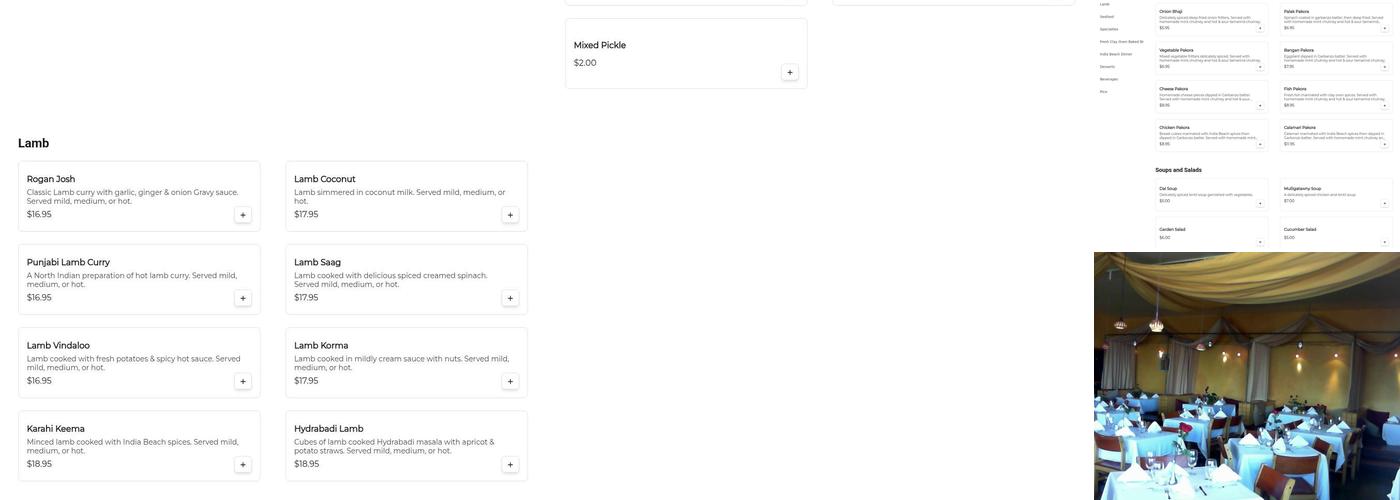Click the Lamb section heading
Image resolution: width=1400 pixels, height=500 pixels.
pyautogui.click(x=33, y=143)
